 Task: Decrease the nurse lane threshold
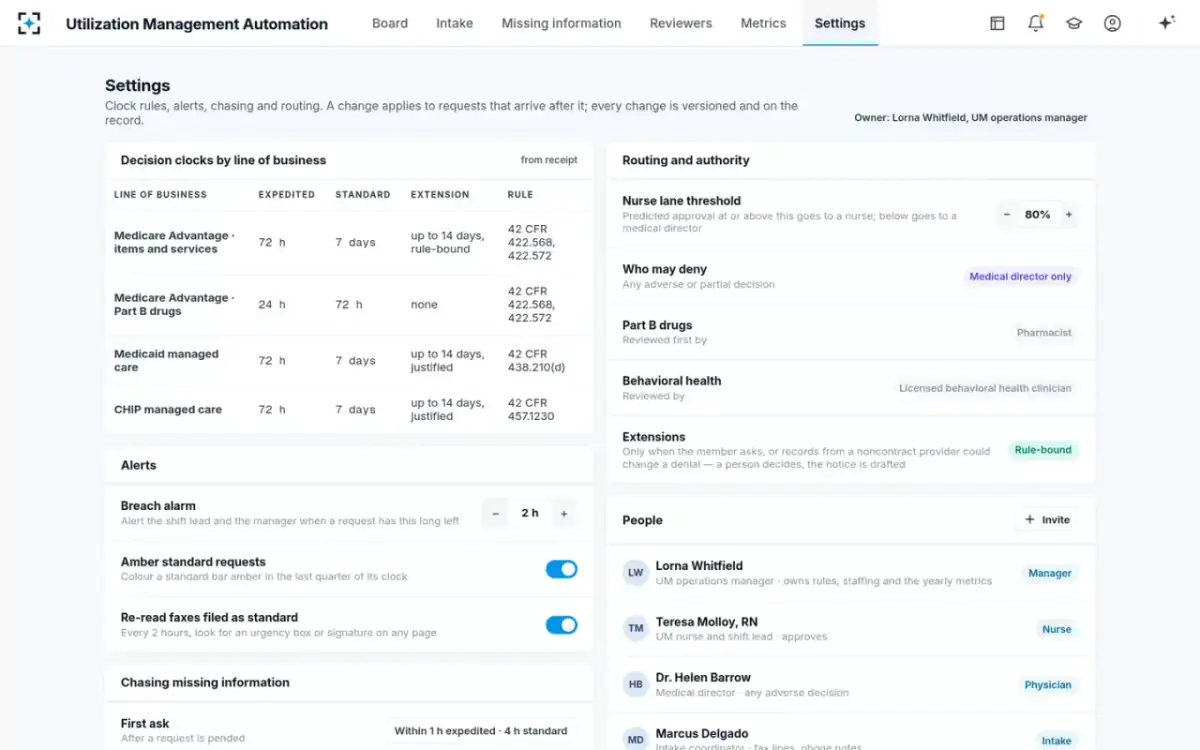(x=1007, y=215)
